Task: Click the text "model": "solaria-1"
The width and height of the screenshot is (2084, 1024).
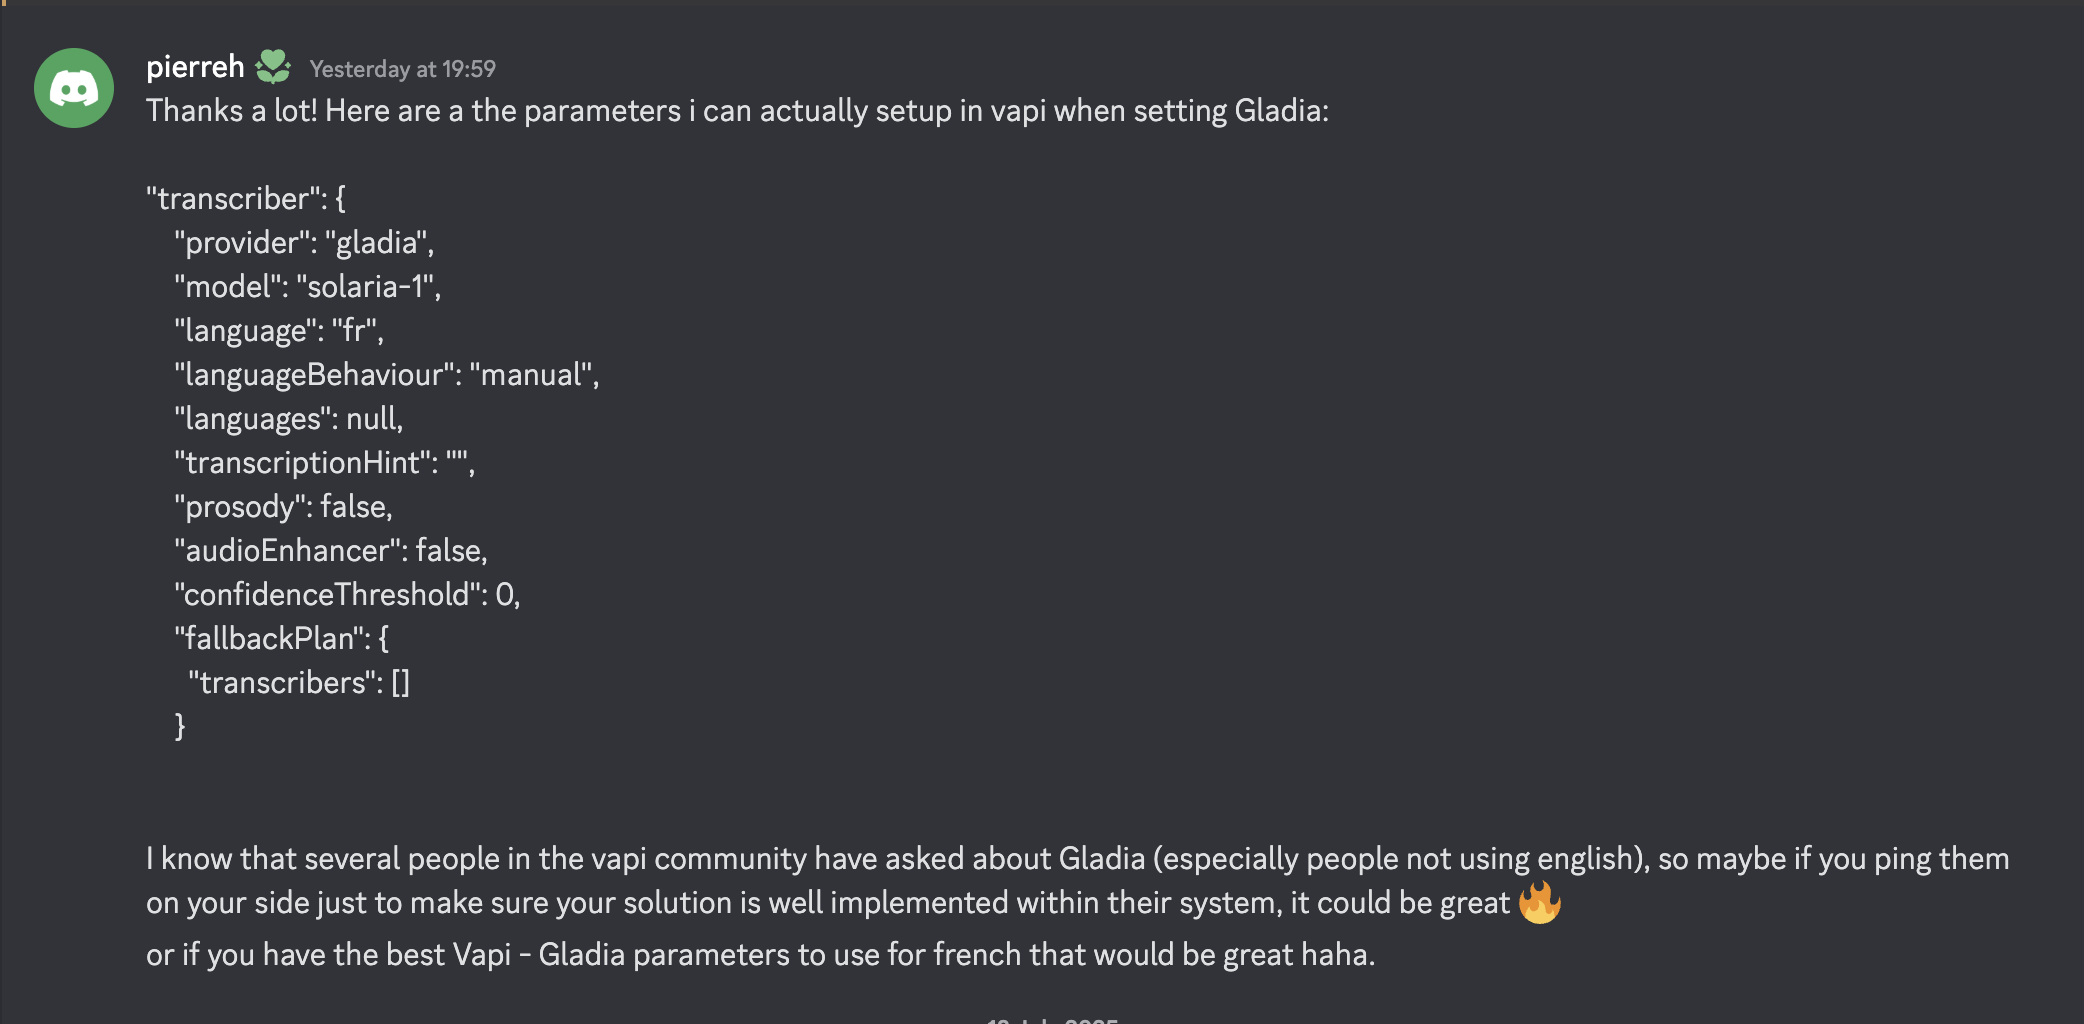Action: [x=307, y=286]
